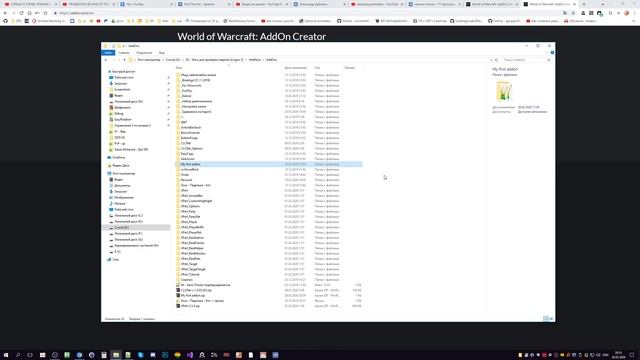
Task: Click the ButtonForge folder icon
Action: [178, 138]
